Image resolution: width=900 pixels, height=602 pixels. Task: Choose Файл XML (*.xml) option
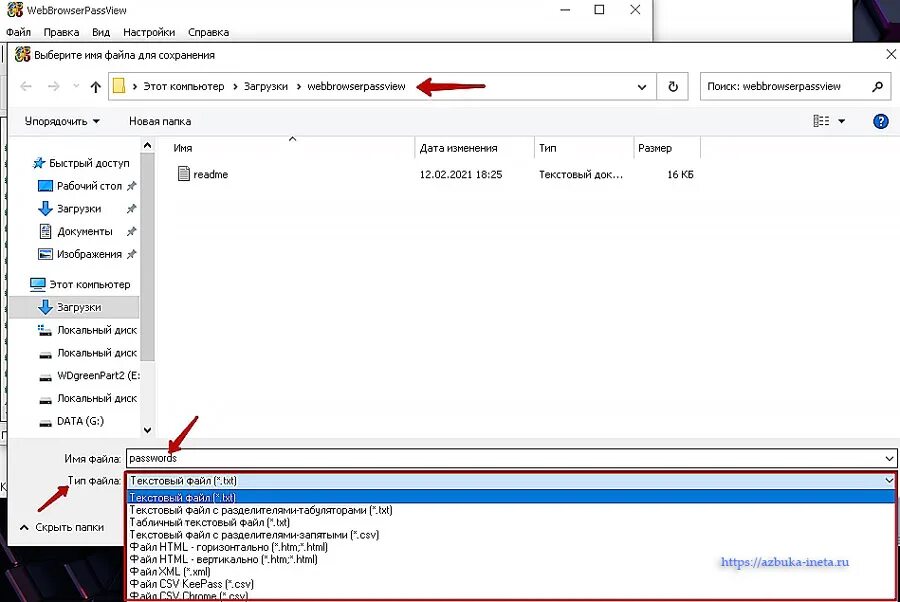511,572
